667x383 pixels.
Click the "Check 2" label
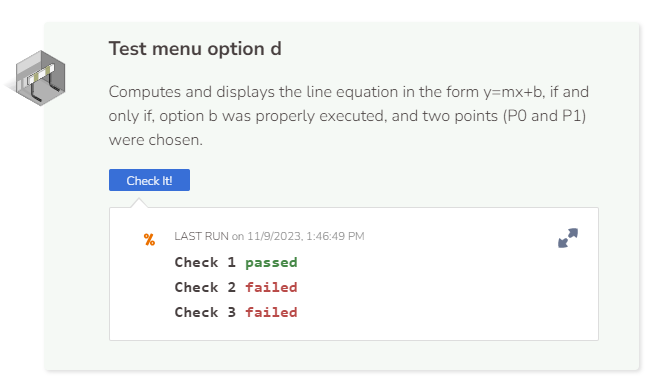click(x=205, y=287)
